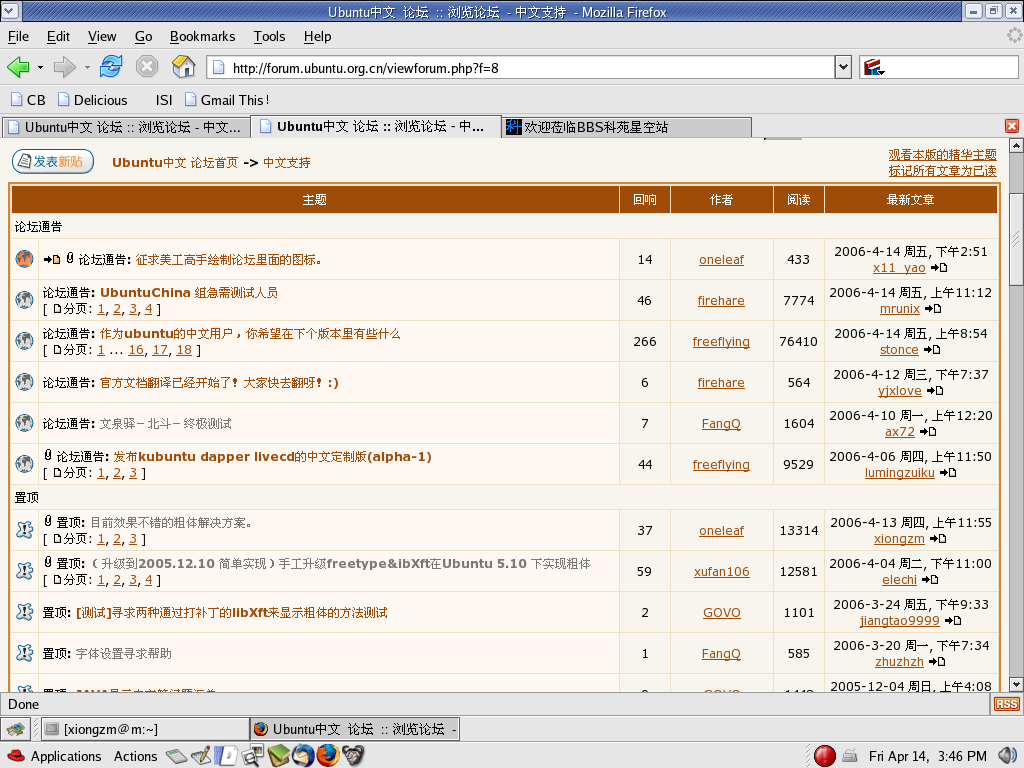This screenshot has height=768, width=1024.
Task: Launch Firefox from the bottom panel launcher
Action: pos(328,756)
